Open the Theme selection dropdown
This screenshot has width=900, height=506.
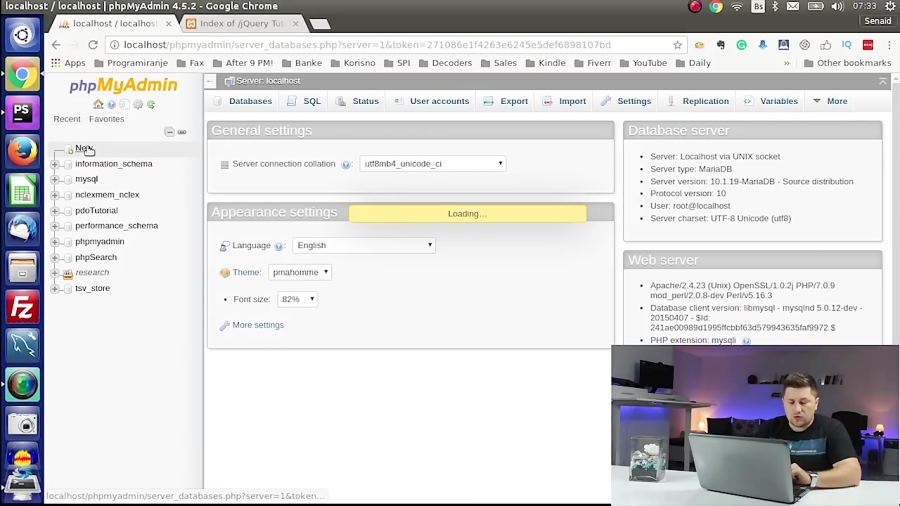[299, 272]
